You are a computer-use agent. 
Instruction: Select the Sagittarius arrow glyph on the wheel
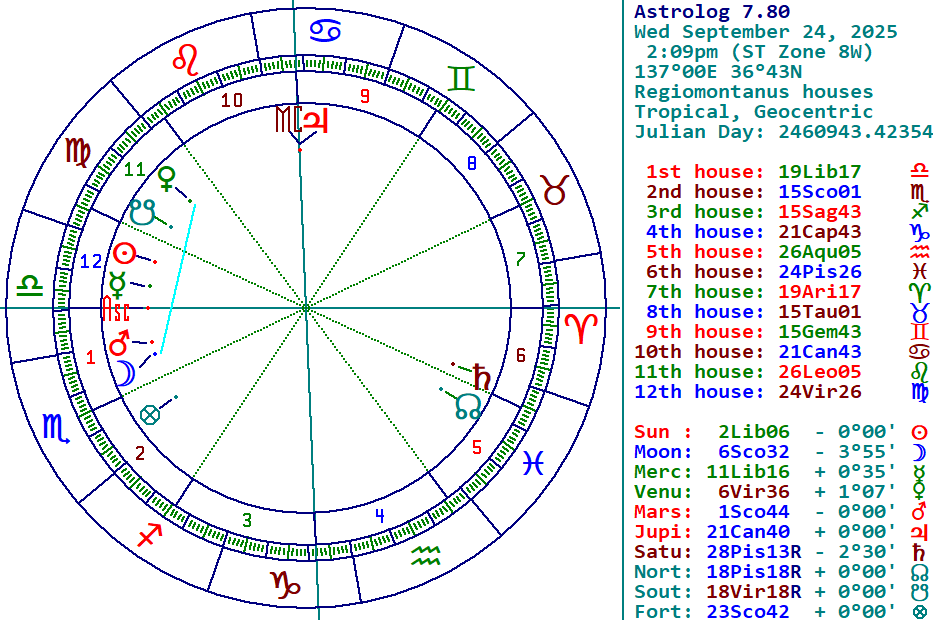[x=150, y=534]
